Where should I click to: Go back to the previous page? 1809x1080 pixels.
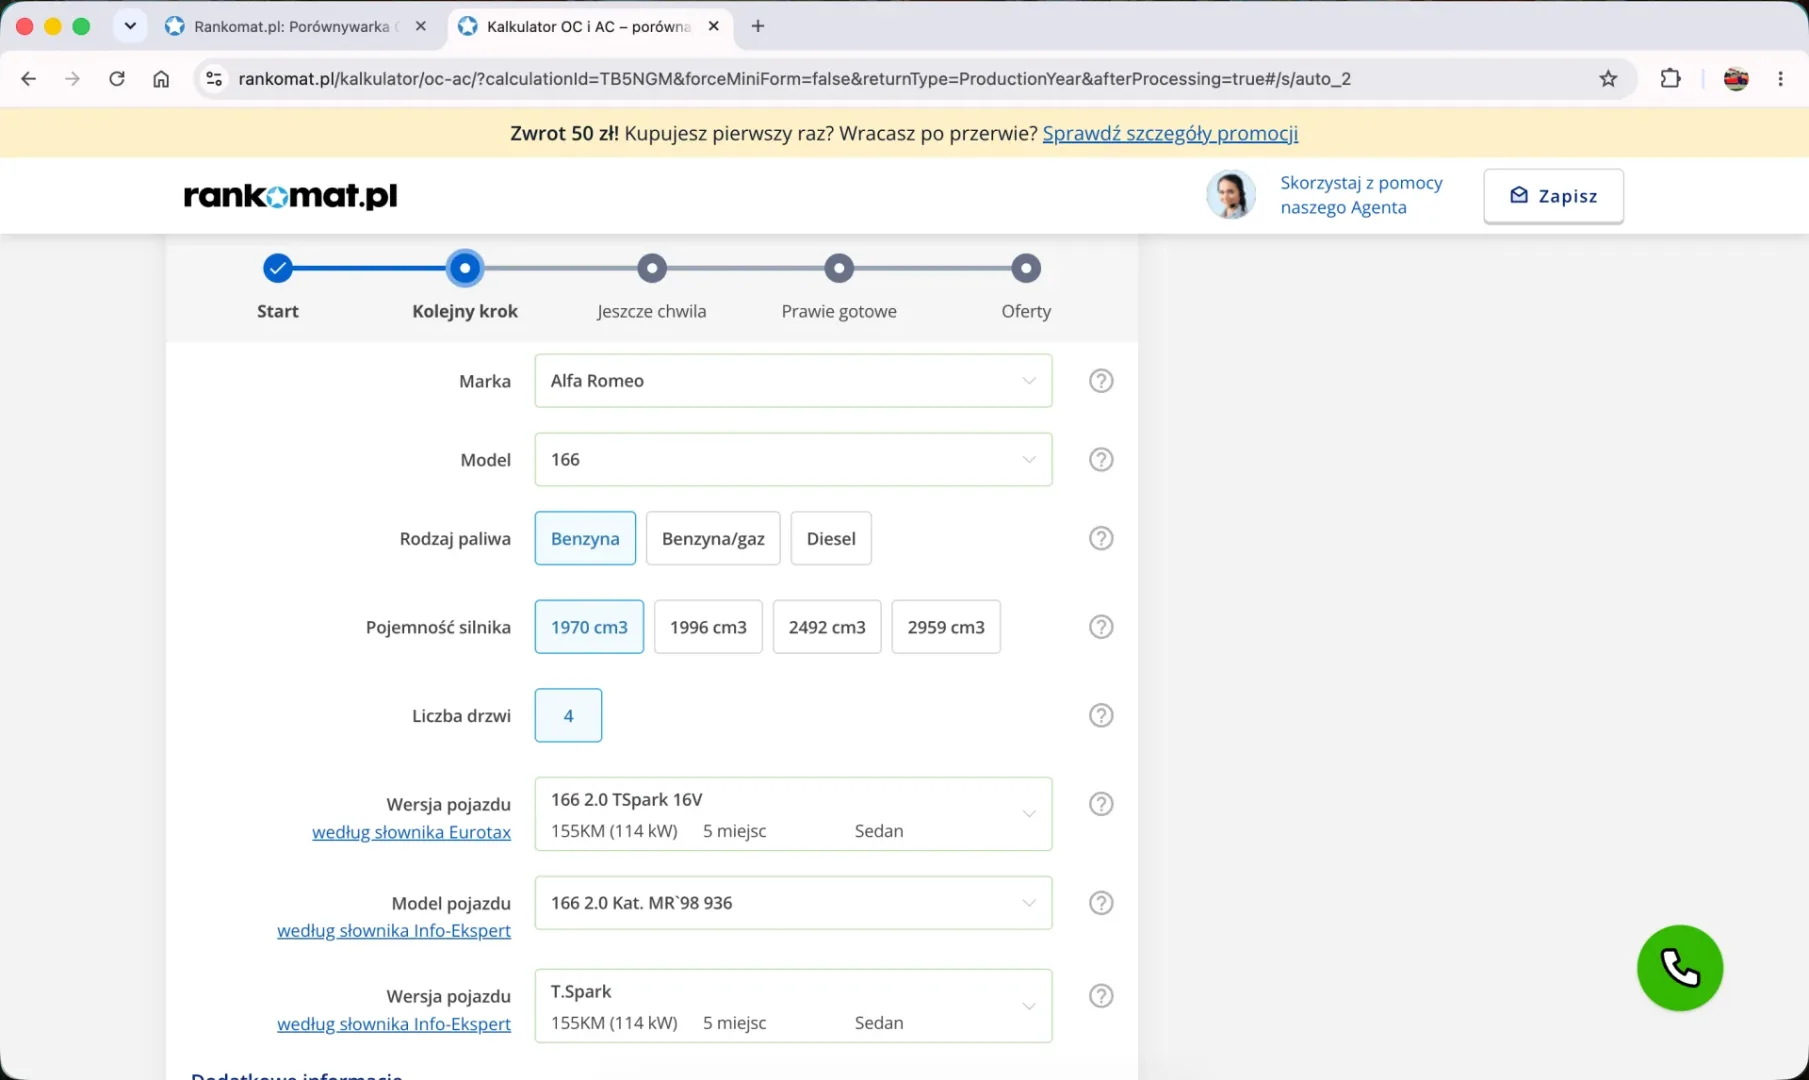click(29, 79)
